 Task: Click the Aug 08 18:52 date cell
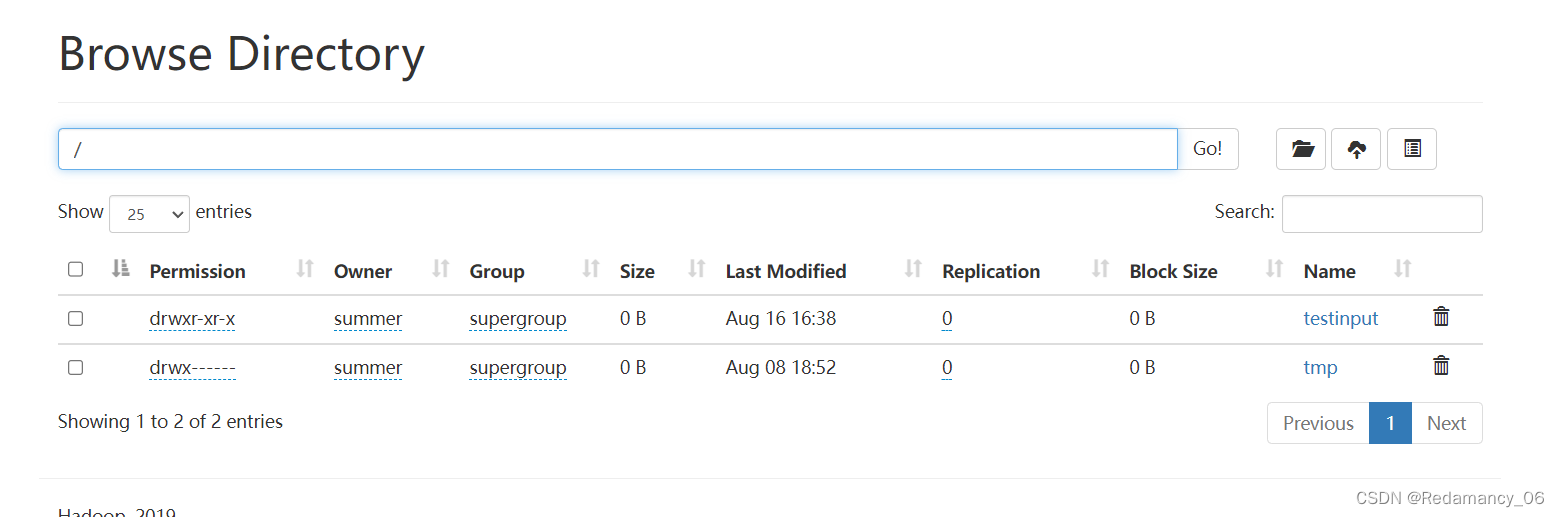click(x=781, y=368)
